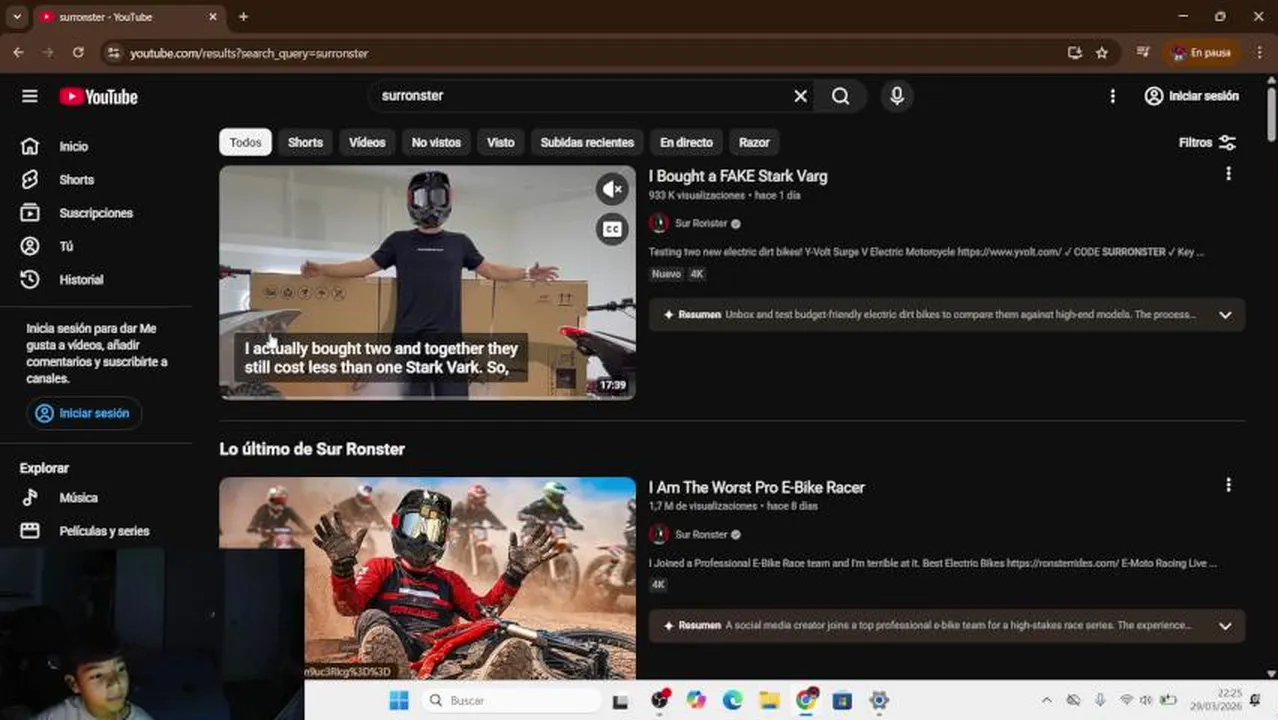Select the Razor filter chip
The image size is (1278, 720).
coord(754,142)
